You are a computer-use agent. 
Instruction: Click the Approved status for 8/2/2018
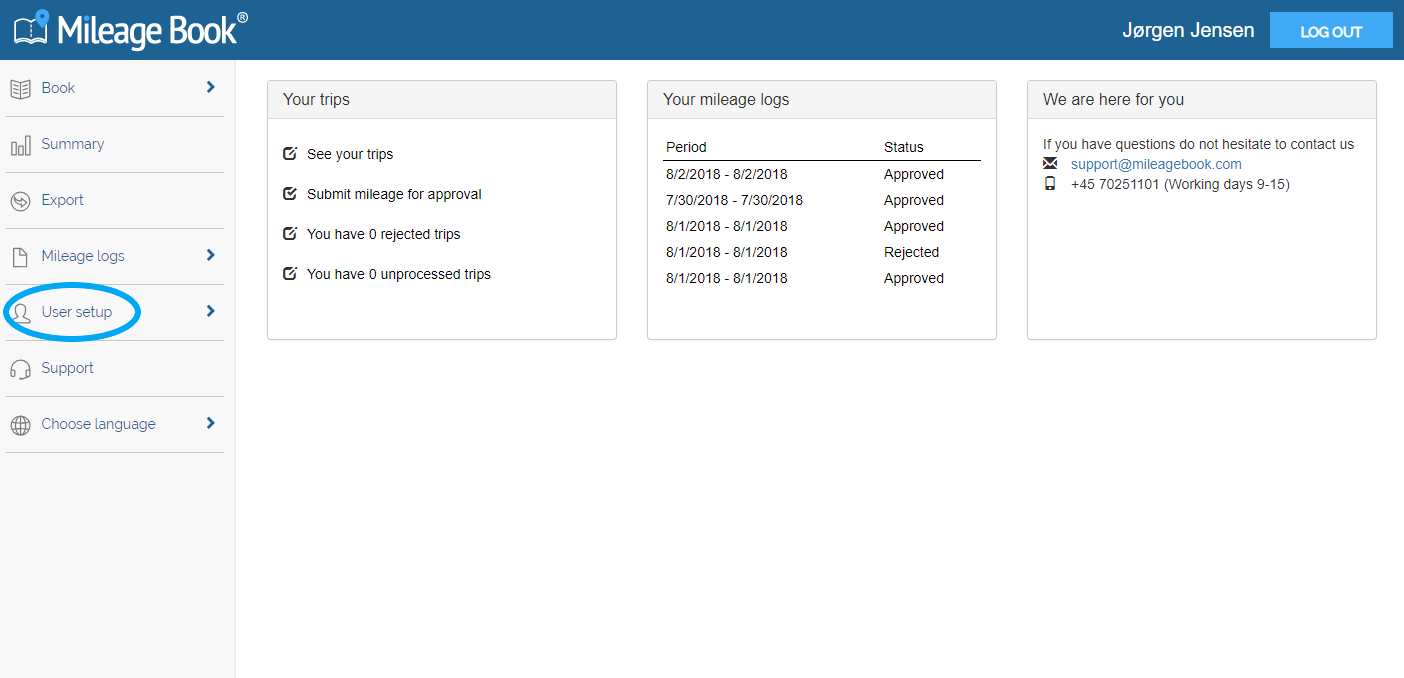click(x=914, y=174)
